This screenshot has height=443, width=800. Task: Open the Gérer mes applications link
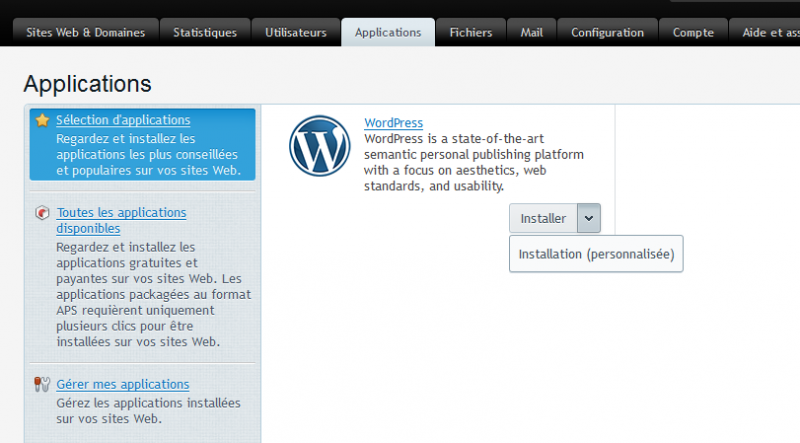(x=123, y=384)
